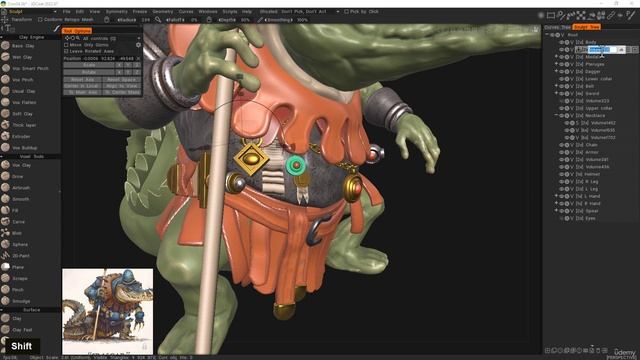Open the Curves menu
The width and height of the screenshot is (640, 360).
point(186,11)
